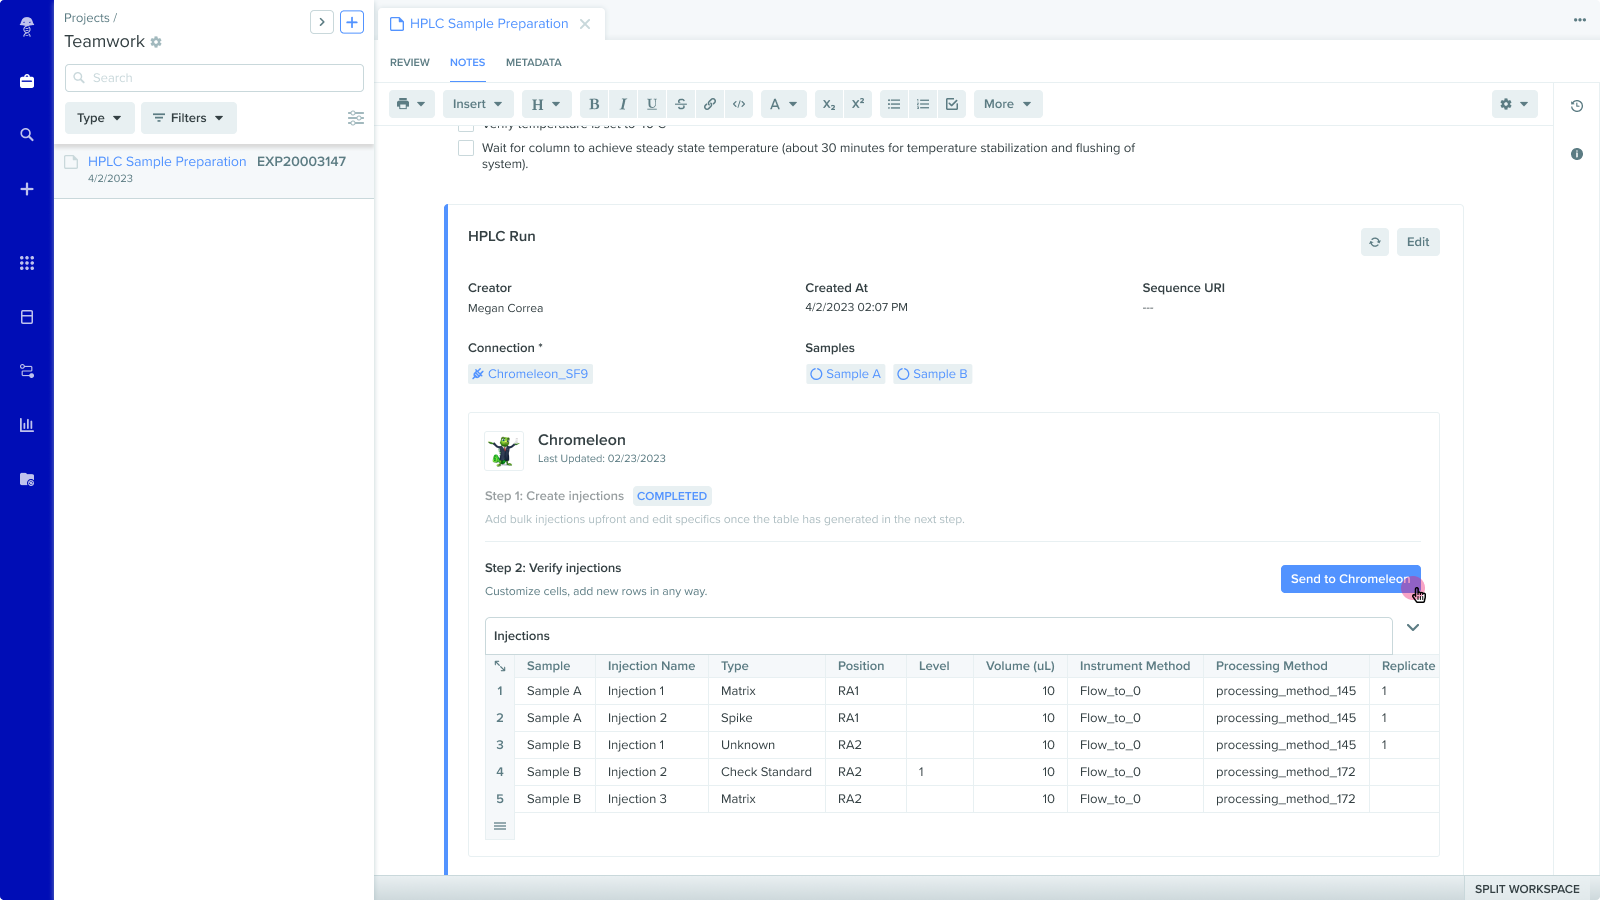Open the version history clock icon

[1577, 106]
